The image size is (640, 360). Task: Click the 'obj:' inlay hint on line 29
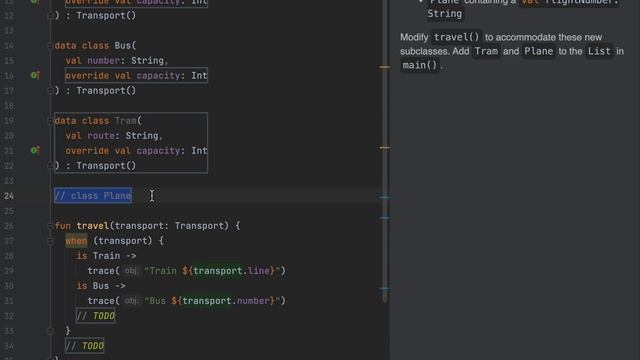point(131,271)
